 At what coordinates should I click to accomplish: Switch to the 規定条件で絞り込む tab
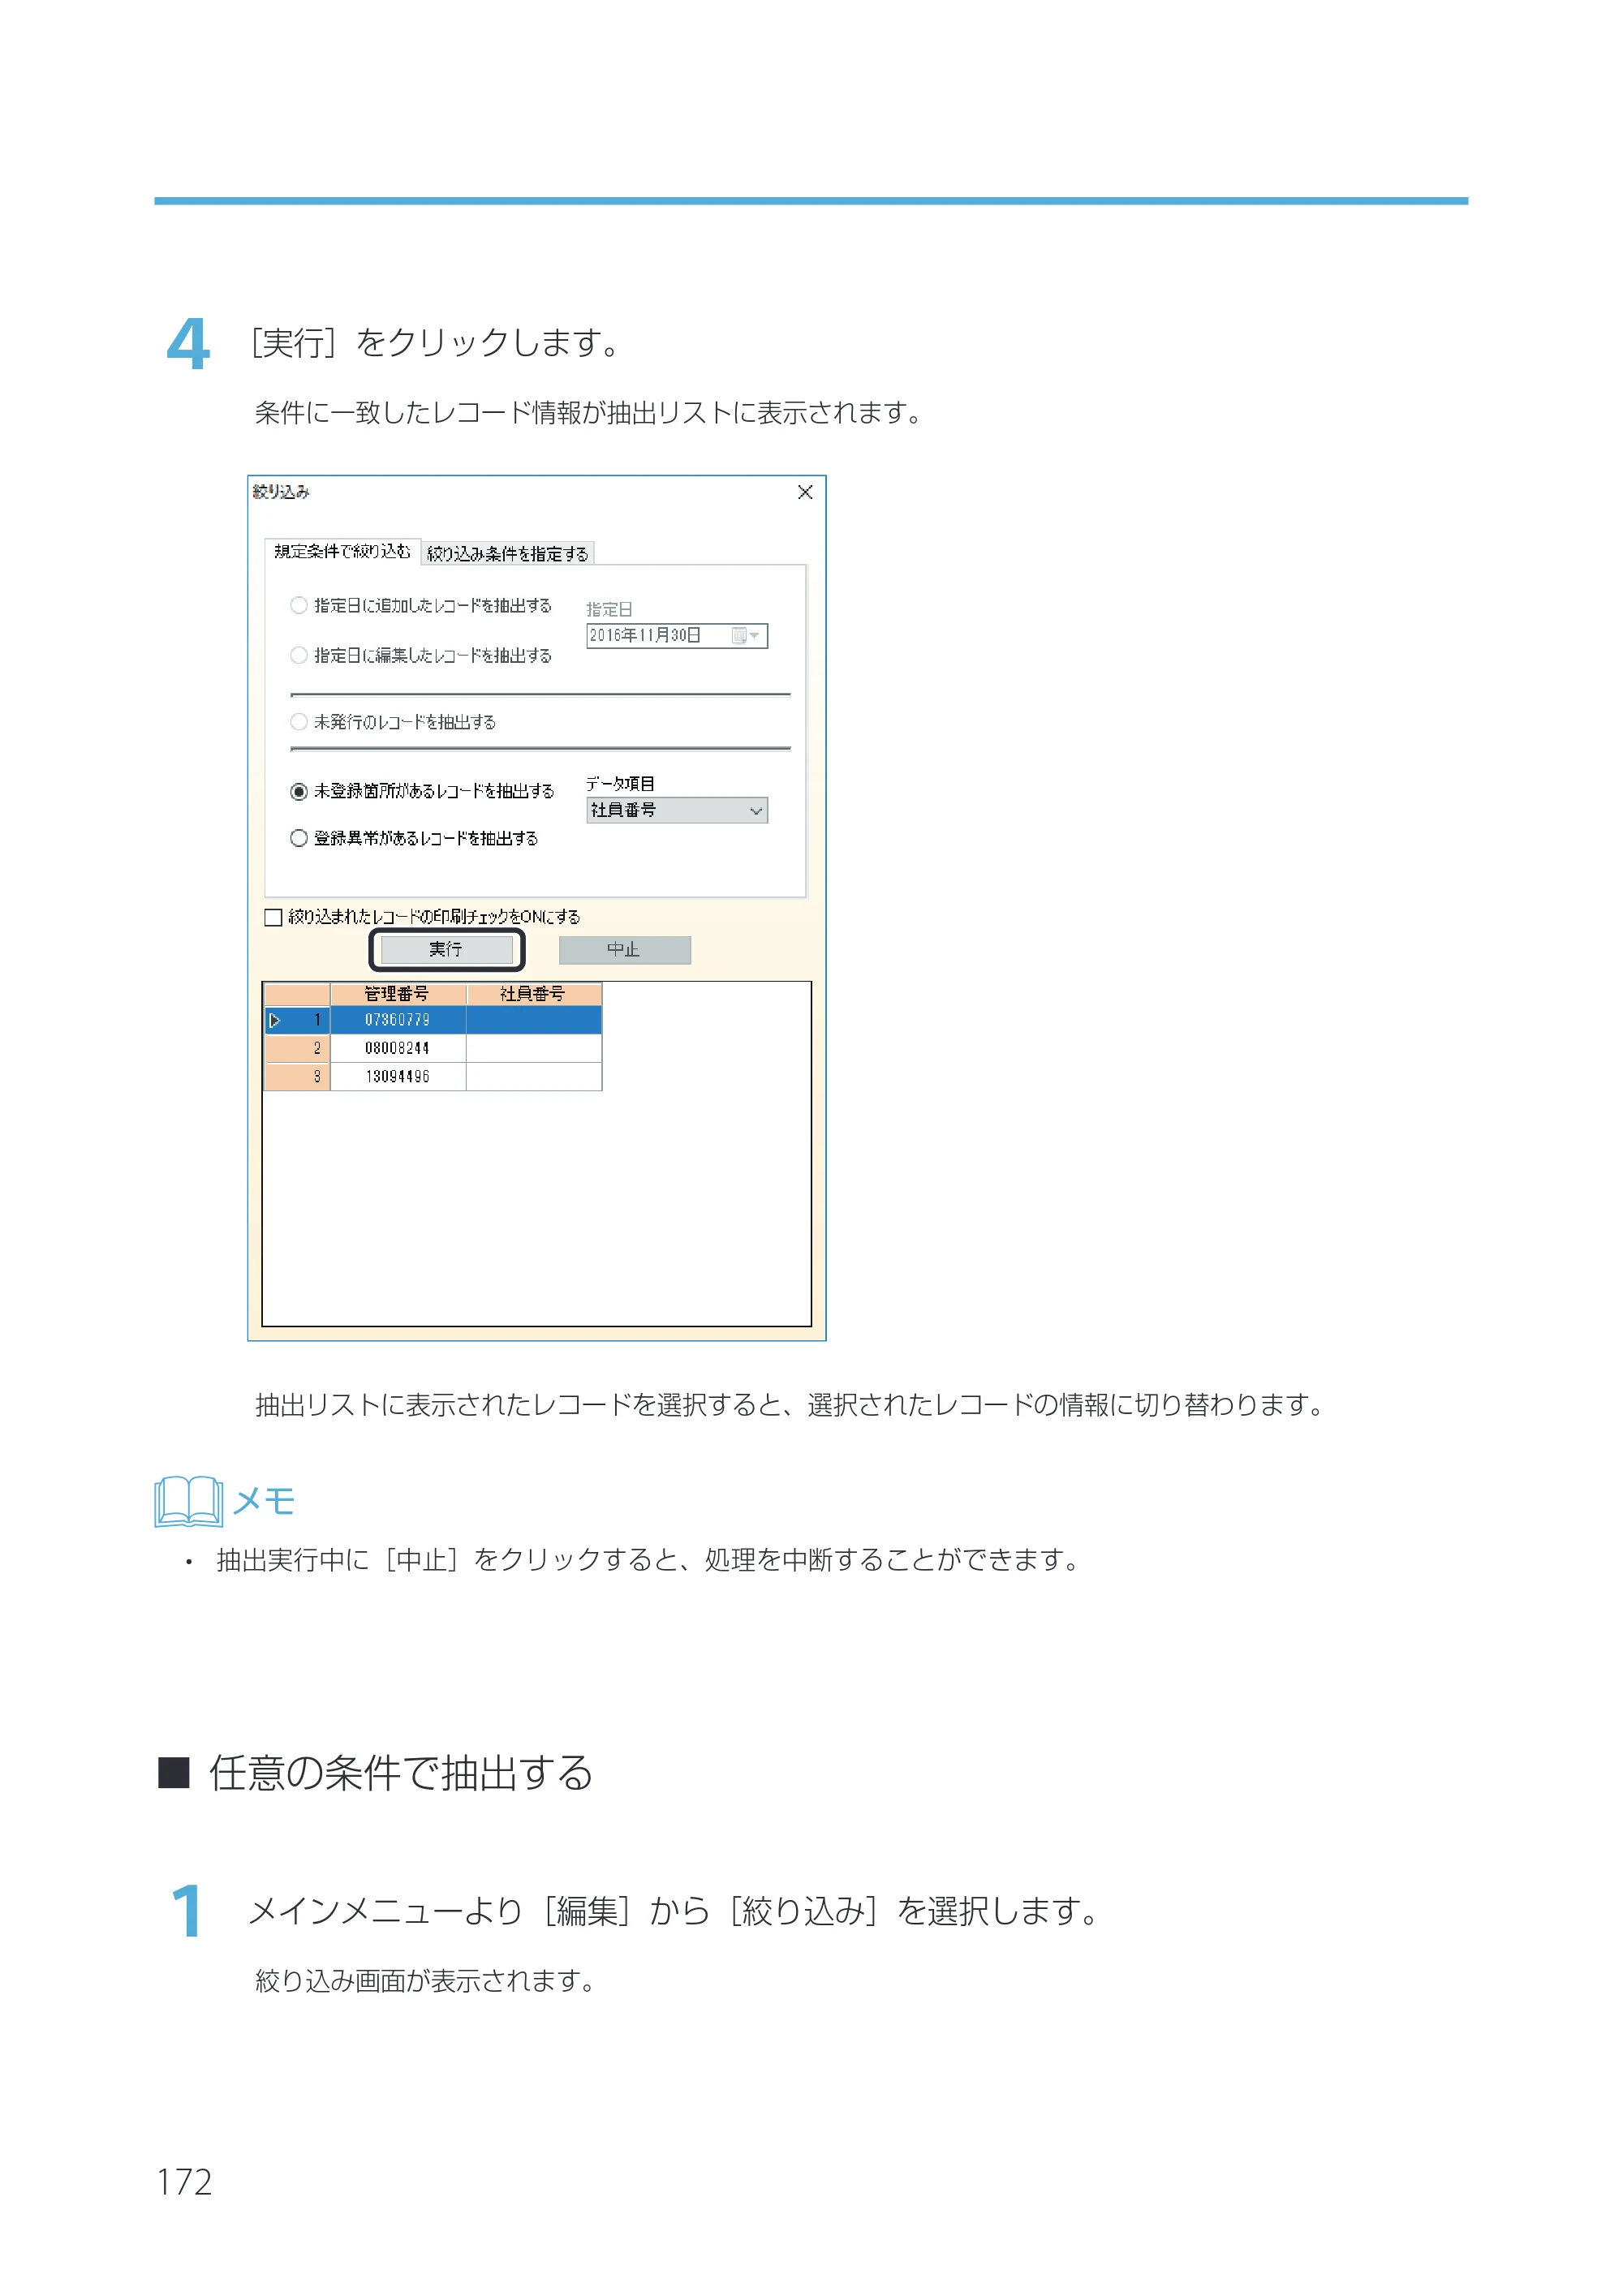pyautogui.click(x=343, y=552)
